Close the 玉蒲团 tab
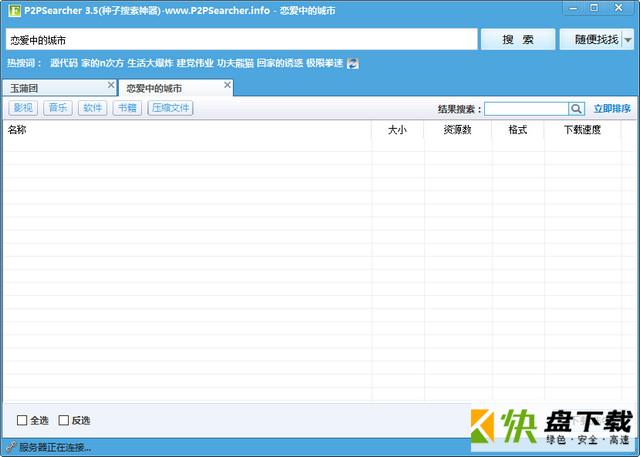Image resolution: width=640 pixels, height=457 pixels. click(x=111, y=84)
